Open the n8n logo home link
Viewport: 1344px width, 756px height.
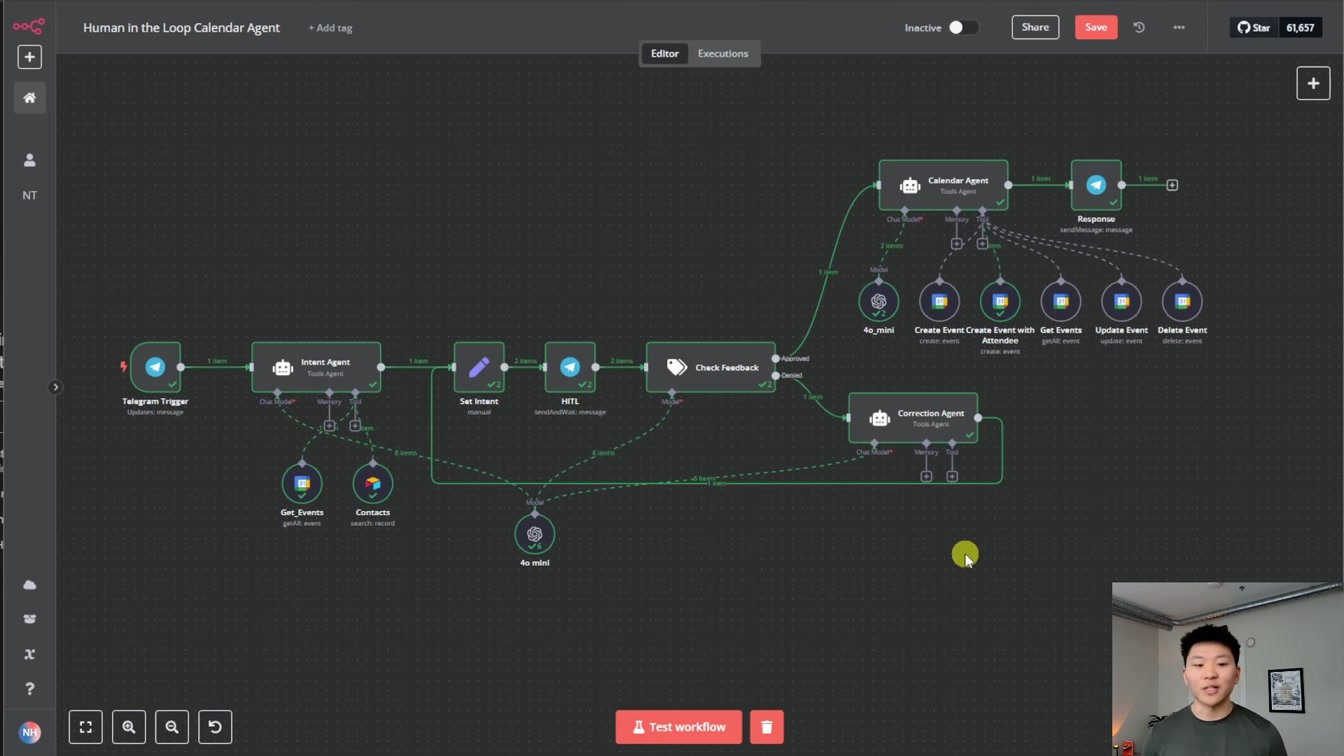click(x=29, y=27)
